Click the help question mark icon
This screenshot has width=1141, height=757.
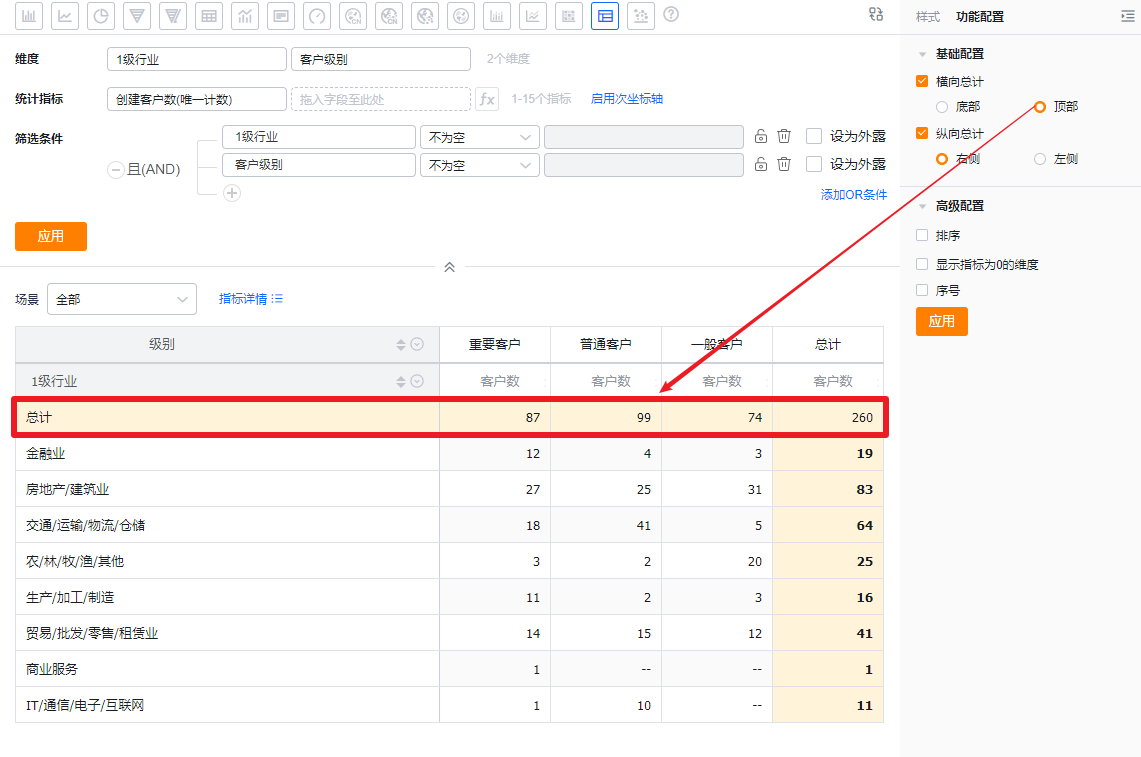pyautogui.click(x=671, y=14)
